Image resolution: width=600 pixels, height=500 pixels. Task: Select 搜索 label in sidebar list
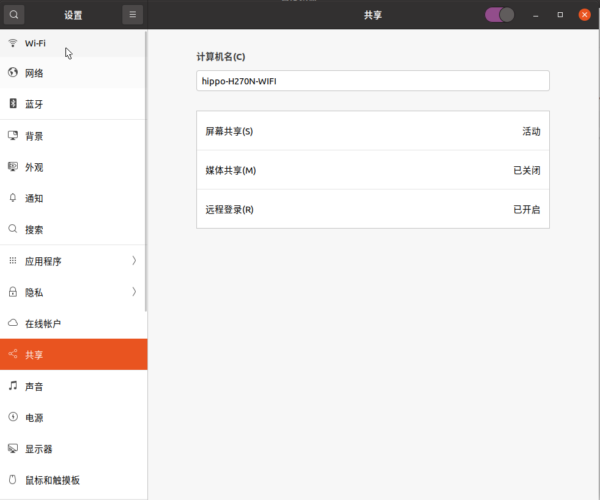(x=34, y=230)
